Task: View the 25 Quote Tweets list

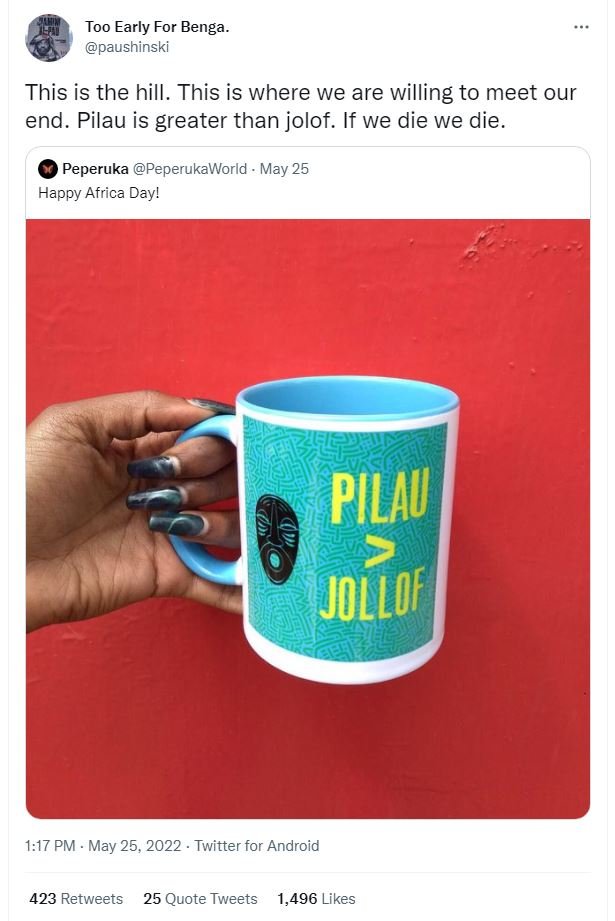Action: pos(200,899)
